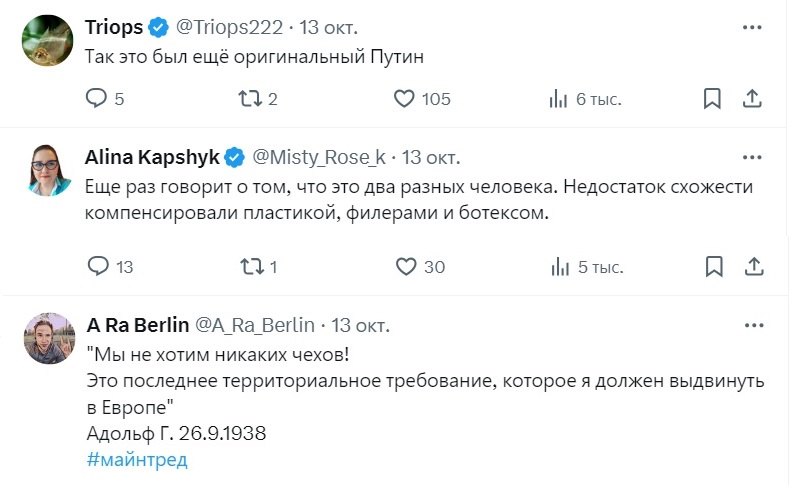
Task: Retweet the Triops post
Action: [253, 99]
